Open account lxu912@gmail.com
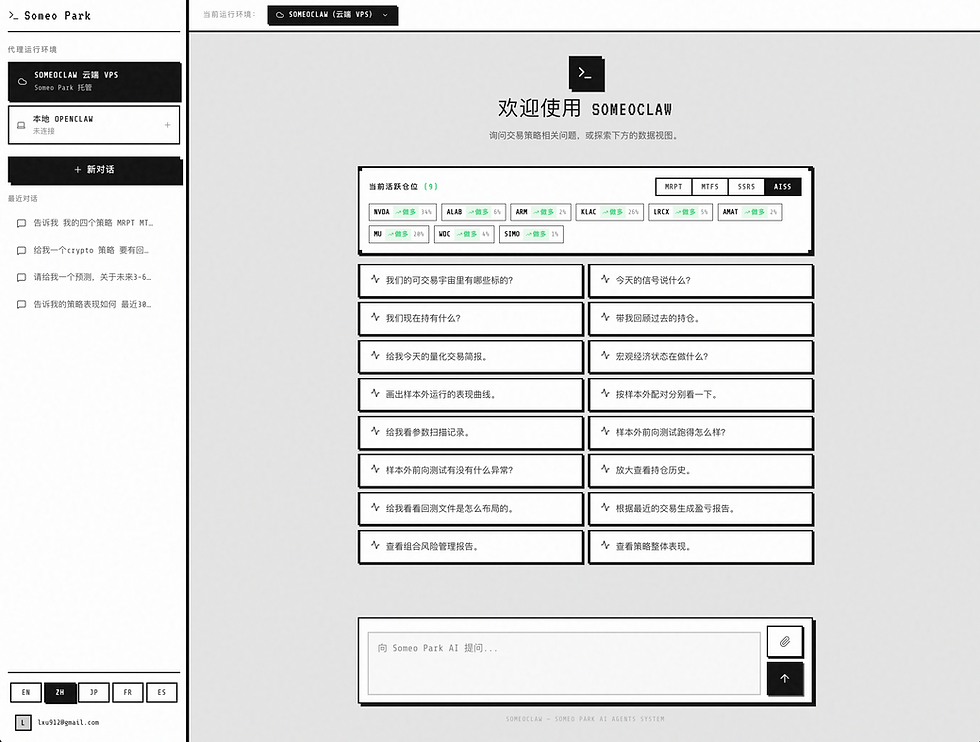The image size is (980, 742). (x=68, y=723)
